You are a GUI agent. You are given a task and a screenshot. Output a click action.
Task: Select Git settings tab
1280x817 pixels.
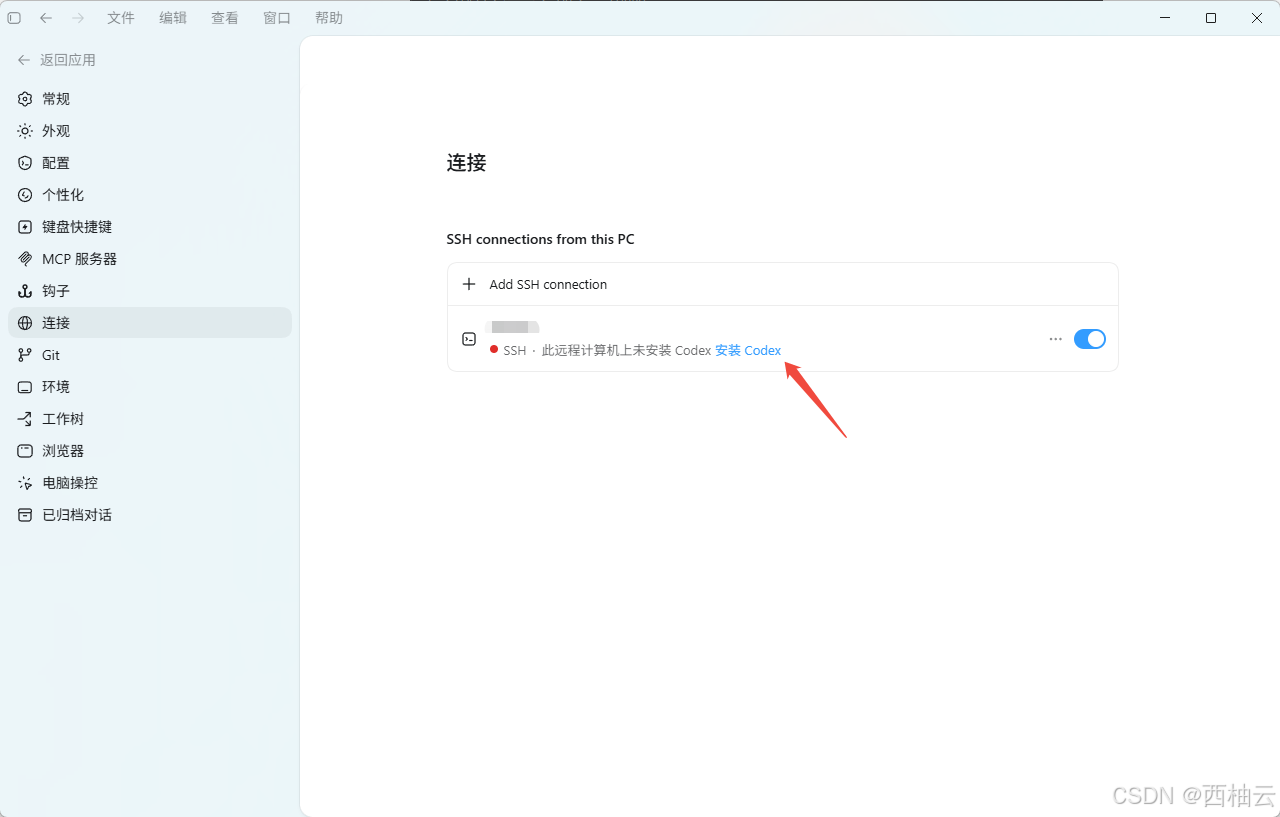click(x=150, y=355)
